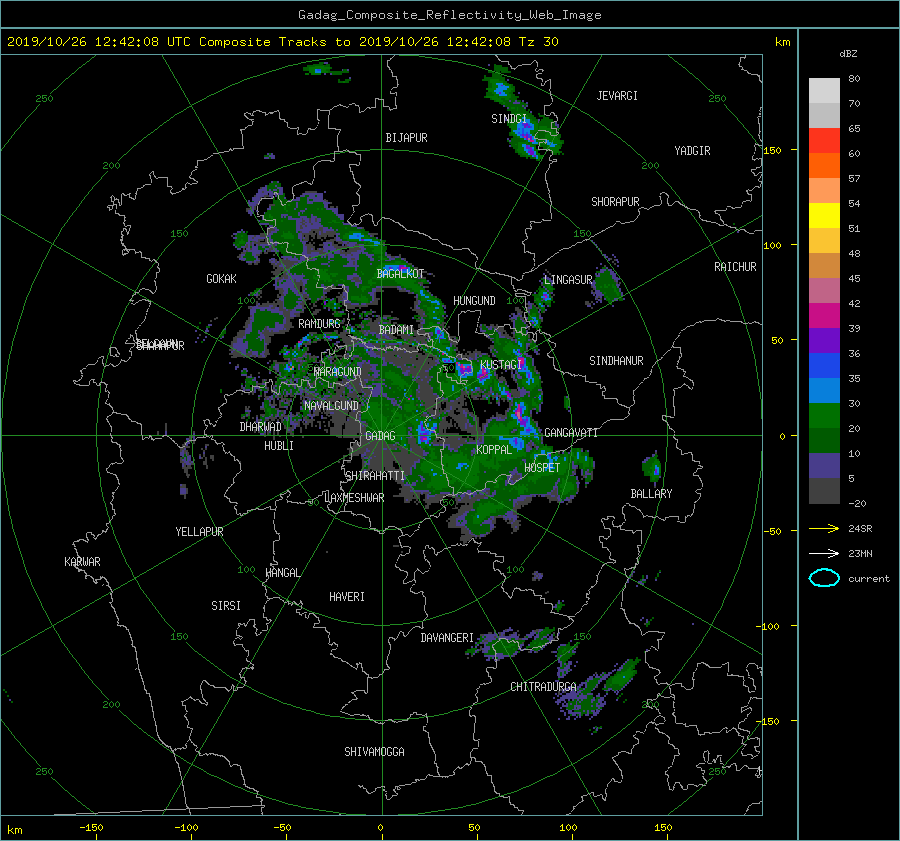Viewport: 900px width, 841px height.
Task: Click the SINDGI city label
Action: [509, 119]
